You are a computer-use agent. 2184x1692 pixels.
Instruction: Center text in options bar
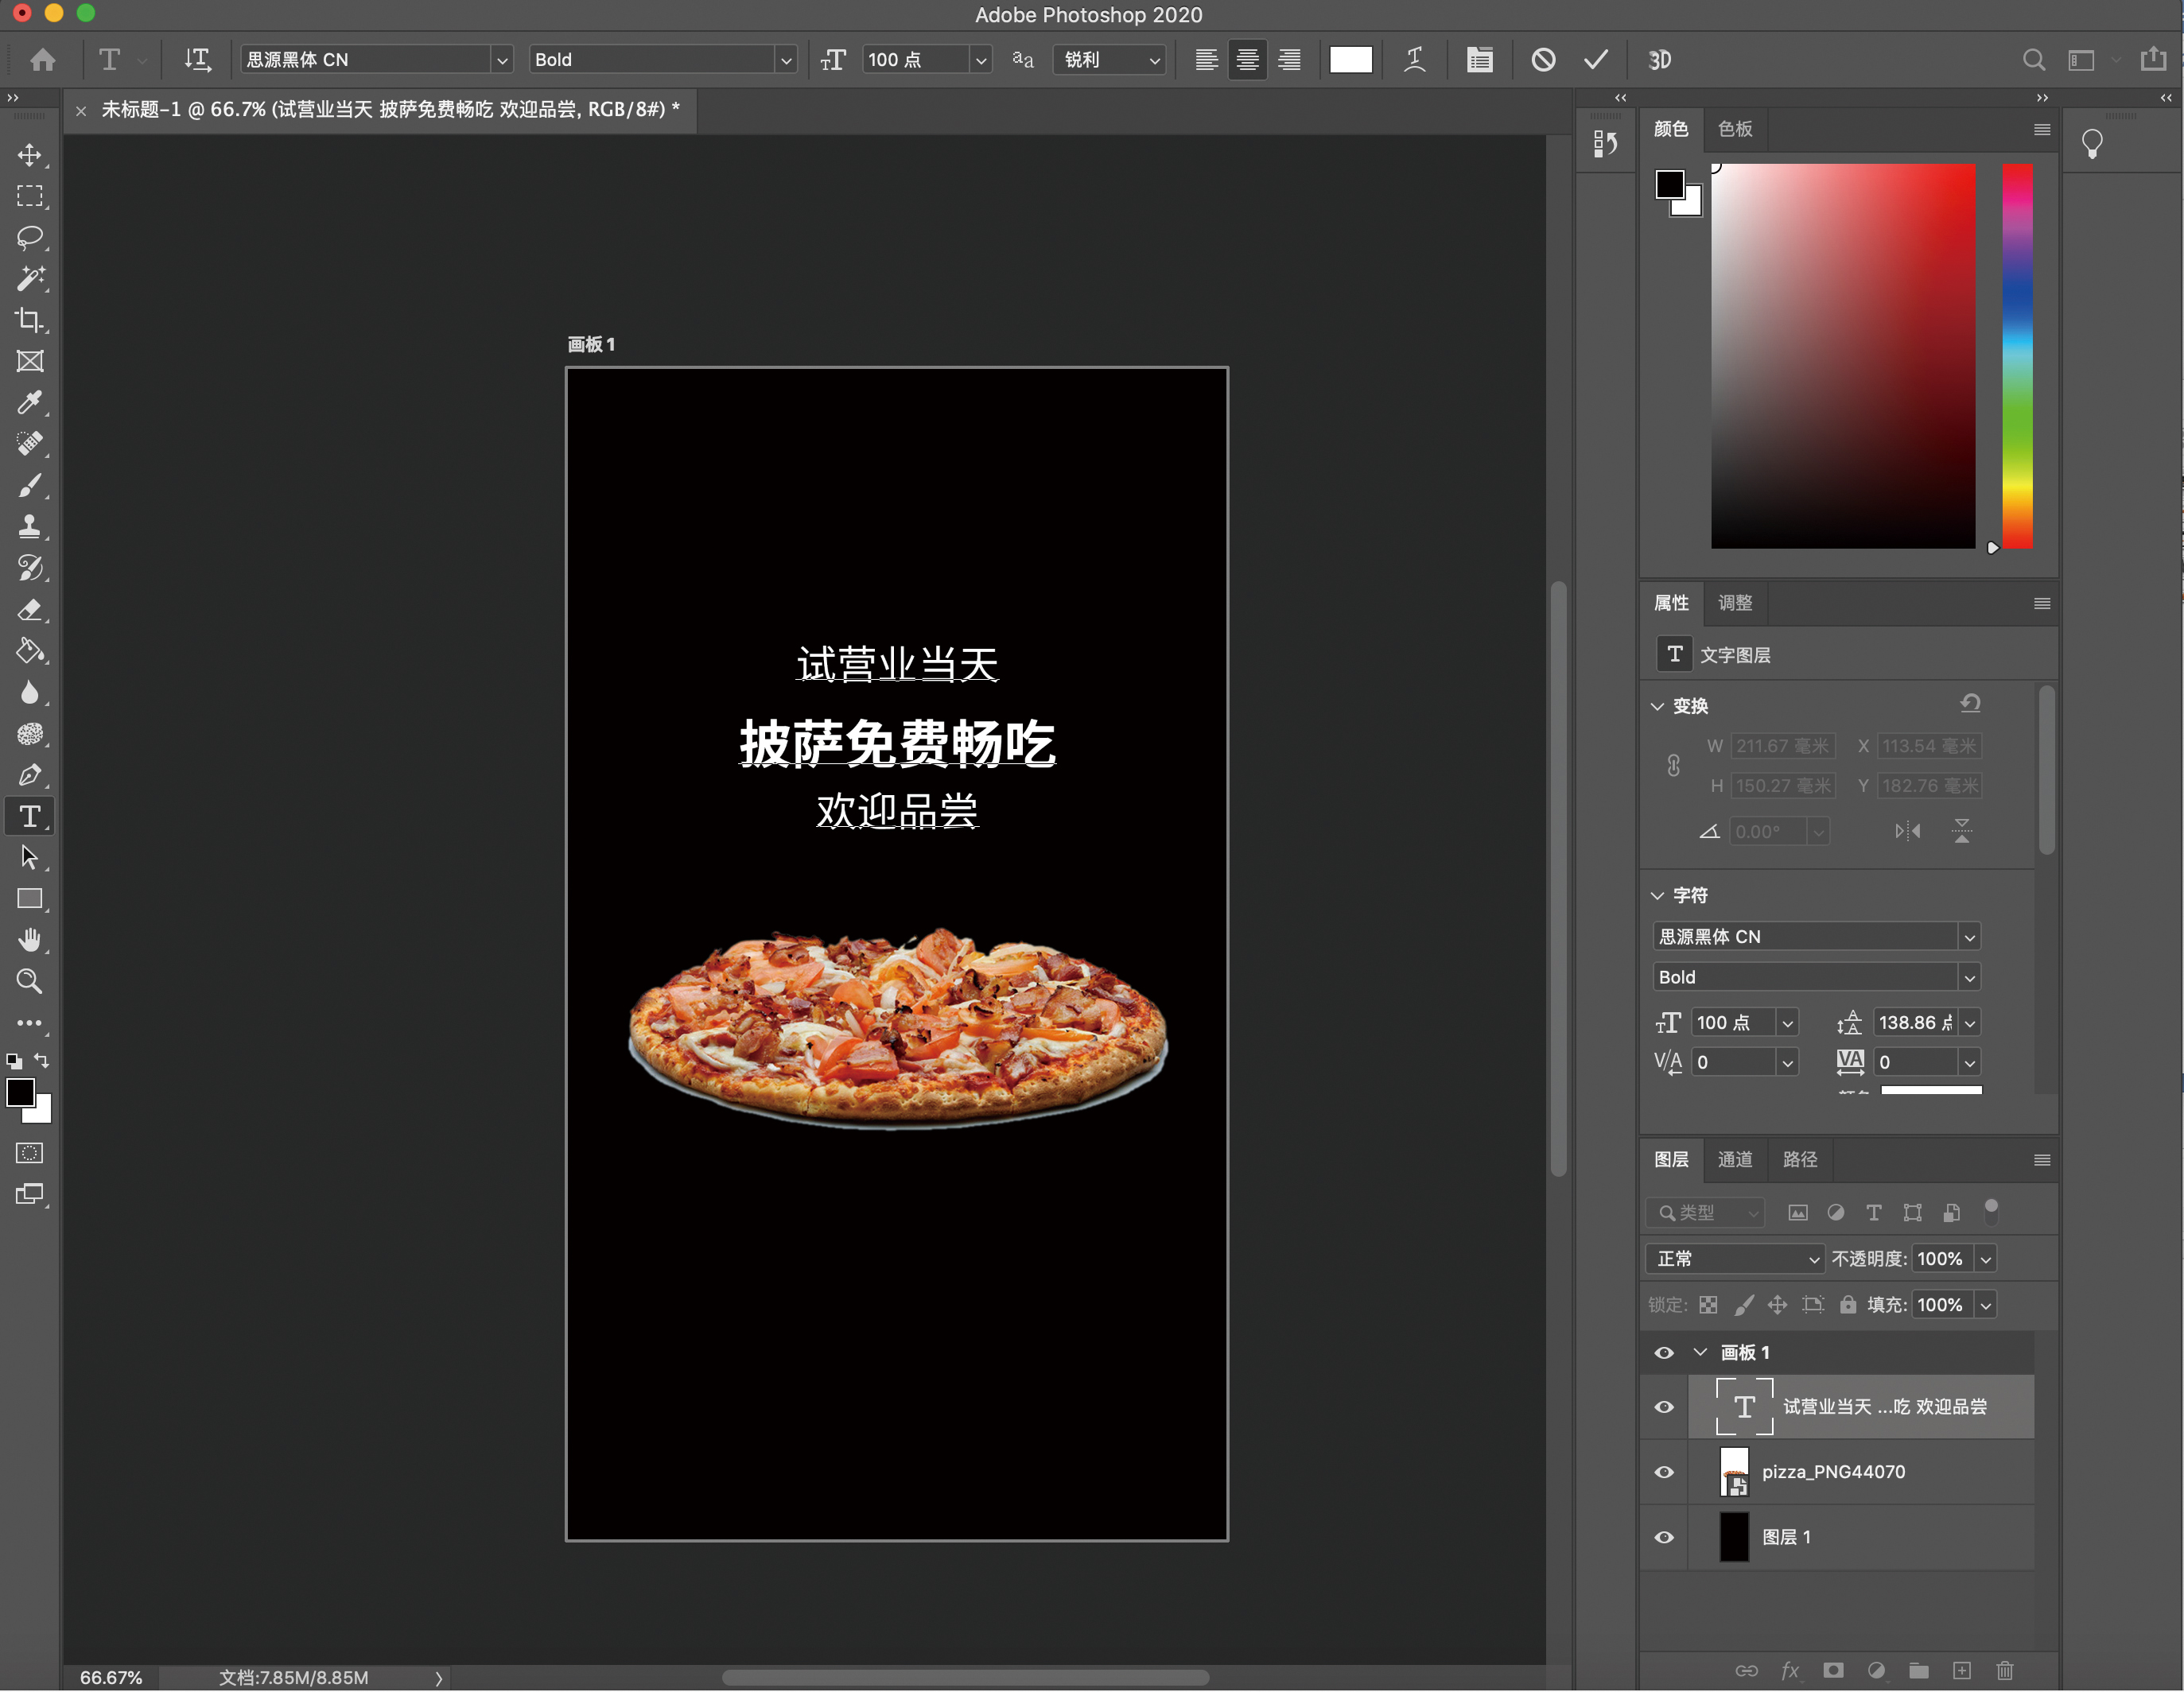click(1247, 60)
